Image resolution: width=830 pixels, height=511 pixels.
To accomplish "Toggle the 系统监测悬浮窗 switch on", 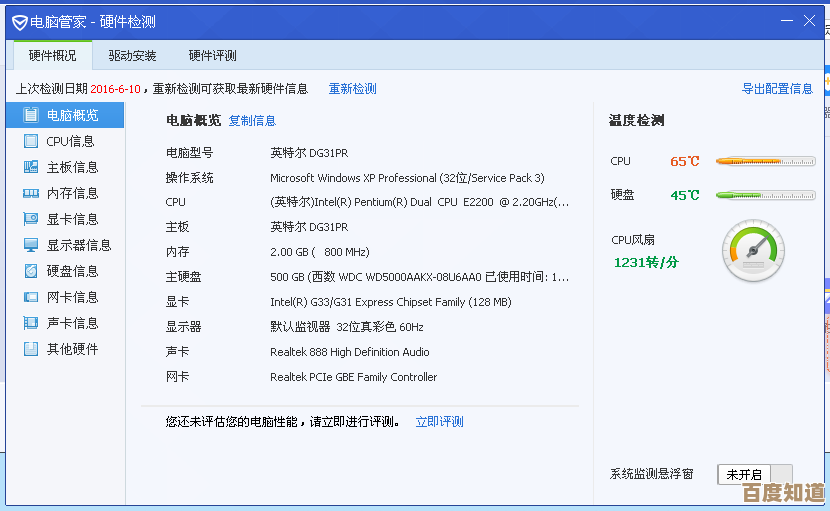I will pos(755,475).
